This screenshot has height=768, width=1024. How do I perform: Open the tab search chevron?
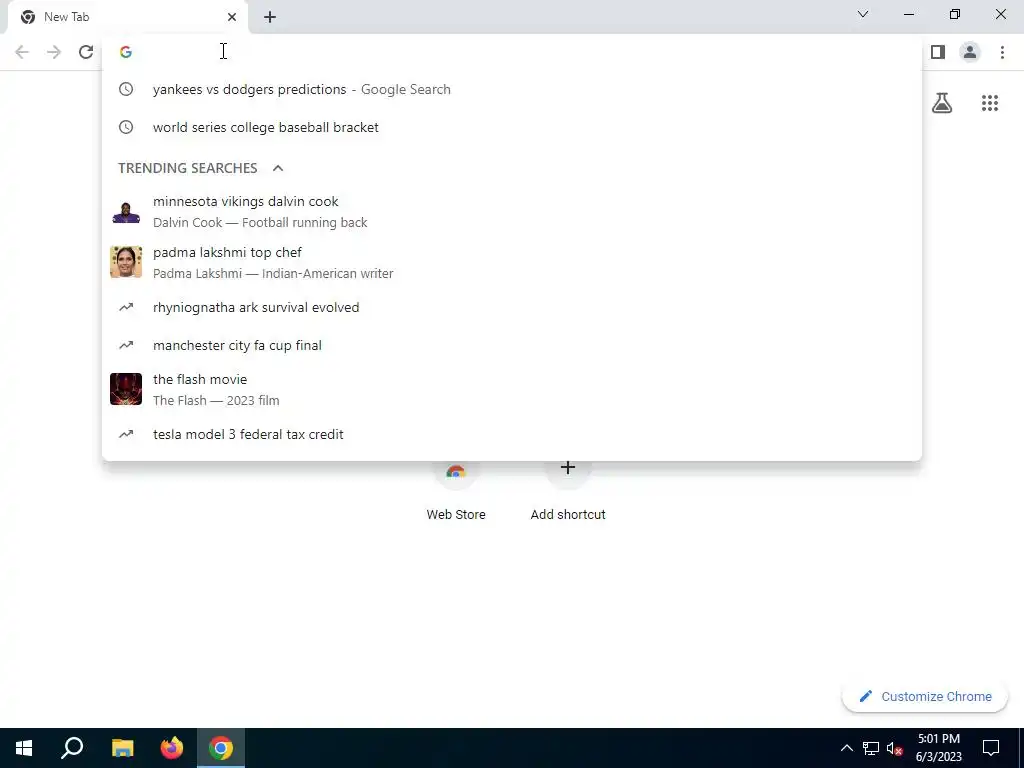pyautogui.click(x=863, y=14)
